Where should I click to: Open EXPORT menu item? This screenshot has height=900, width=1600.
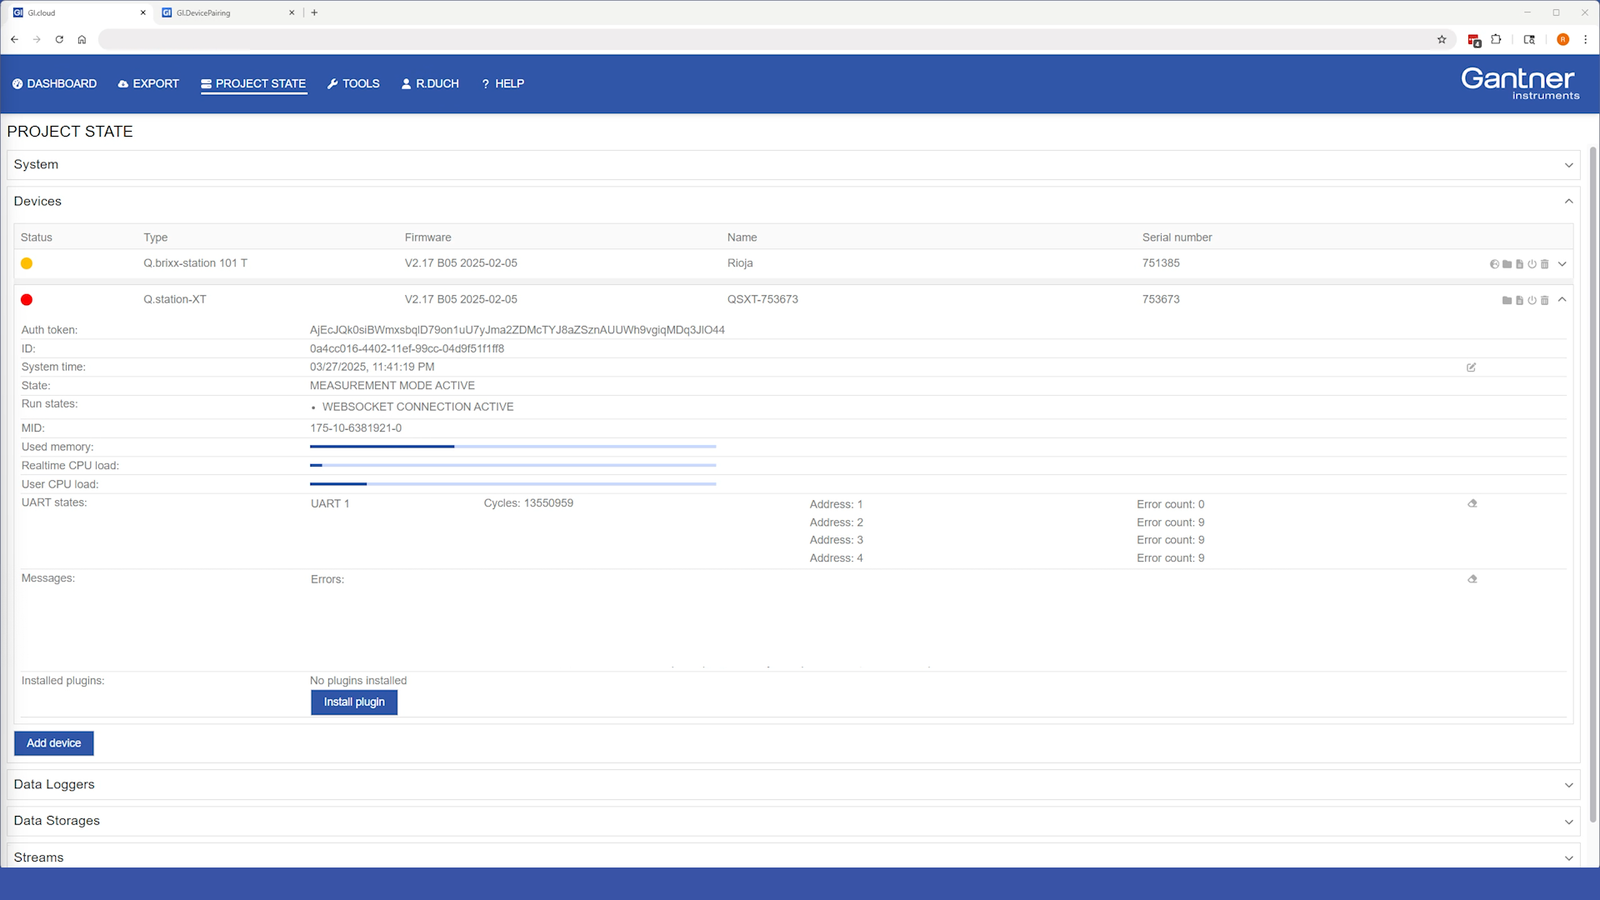point(148,84)
